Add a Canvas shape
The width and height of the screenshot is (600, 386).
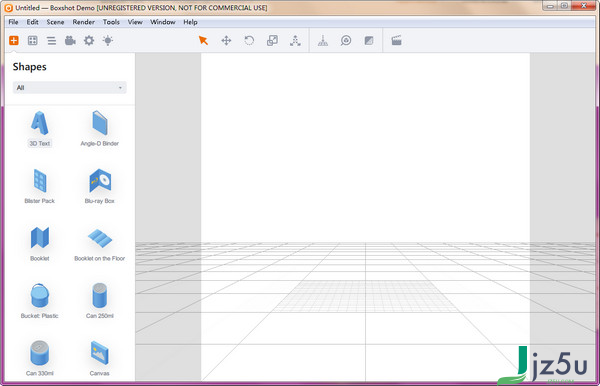tap(99, 358)
